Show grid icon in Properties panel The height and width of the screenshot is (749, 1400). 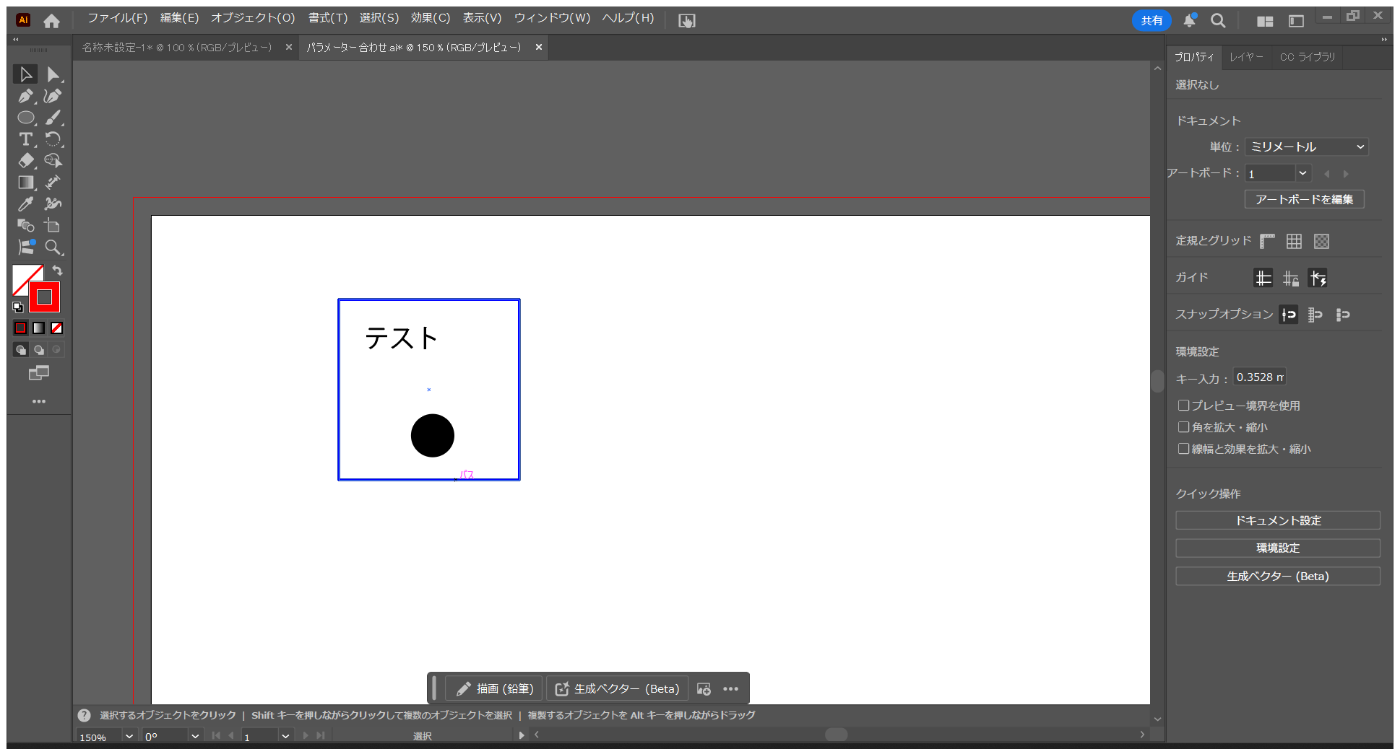coord(1294,241)
